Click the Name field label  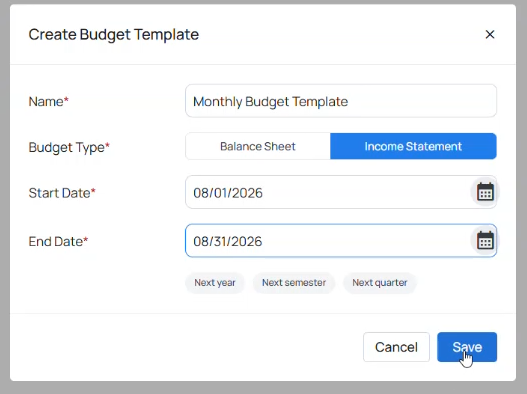(x=49, y=102)
